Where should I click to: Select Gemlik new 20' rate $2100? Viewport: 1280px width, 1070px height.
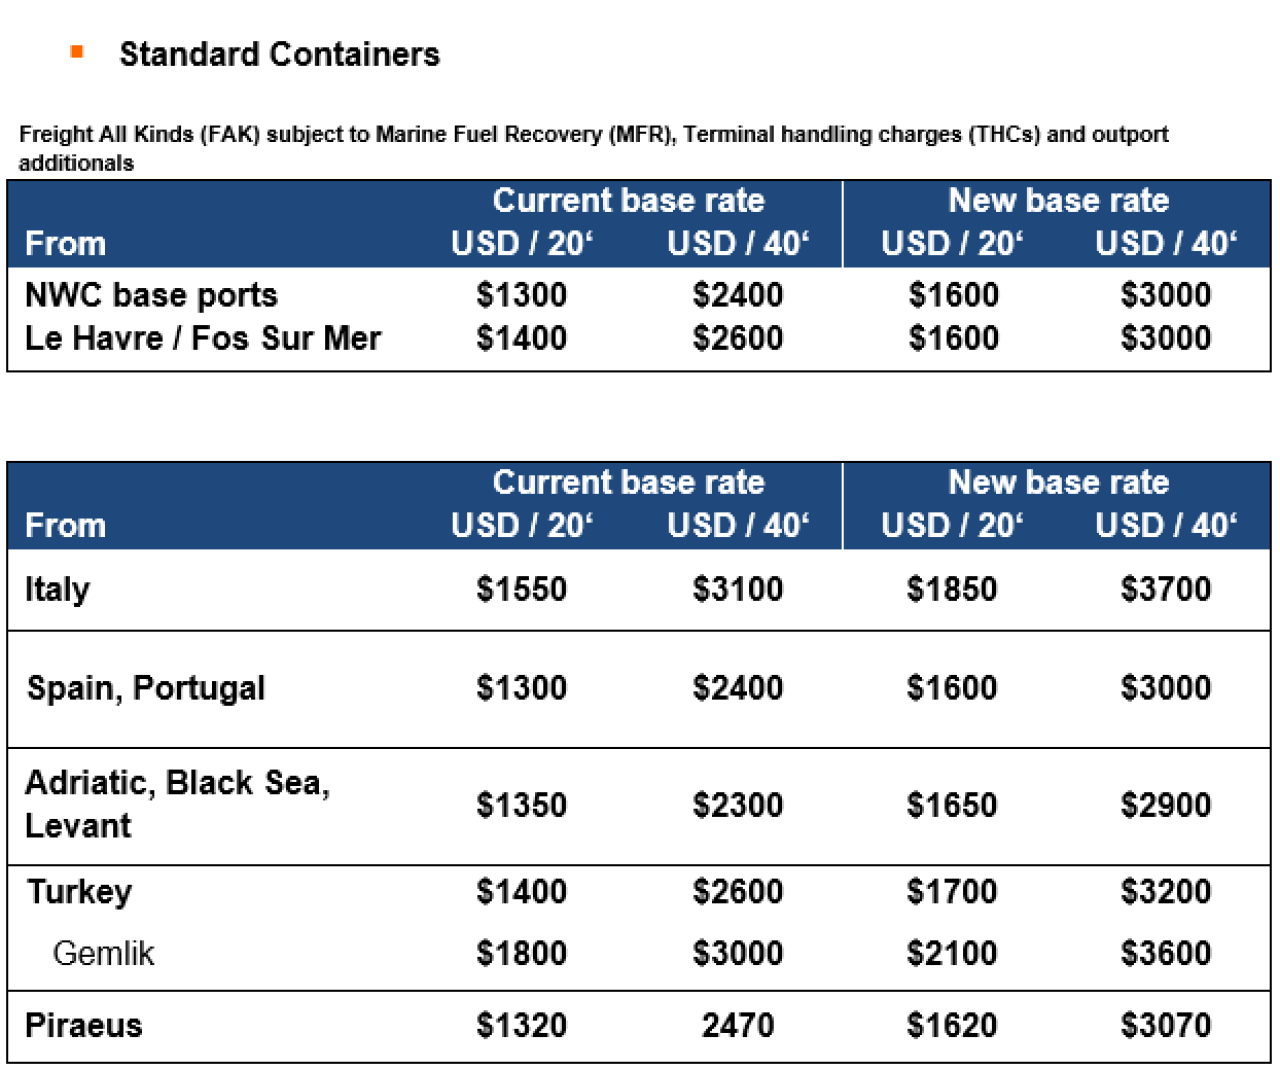(x=952, y=953)
